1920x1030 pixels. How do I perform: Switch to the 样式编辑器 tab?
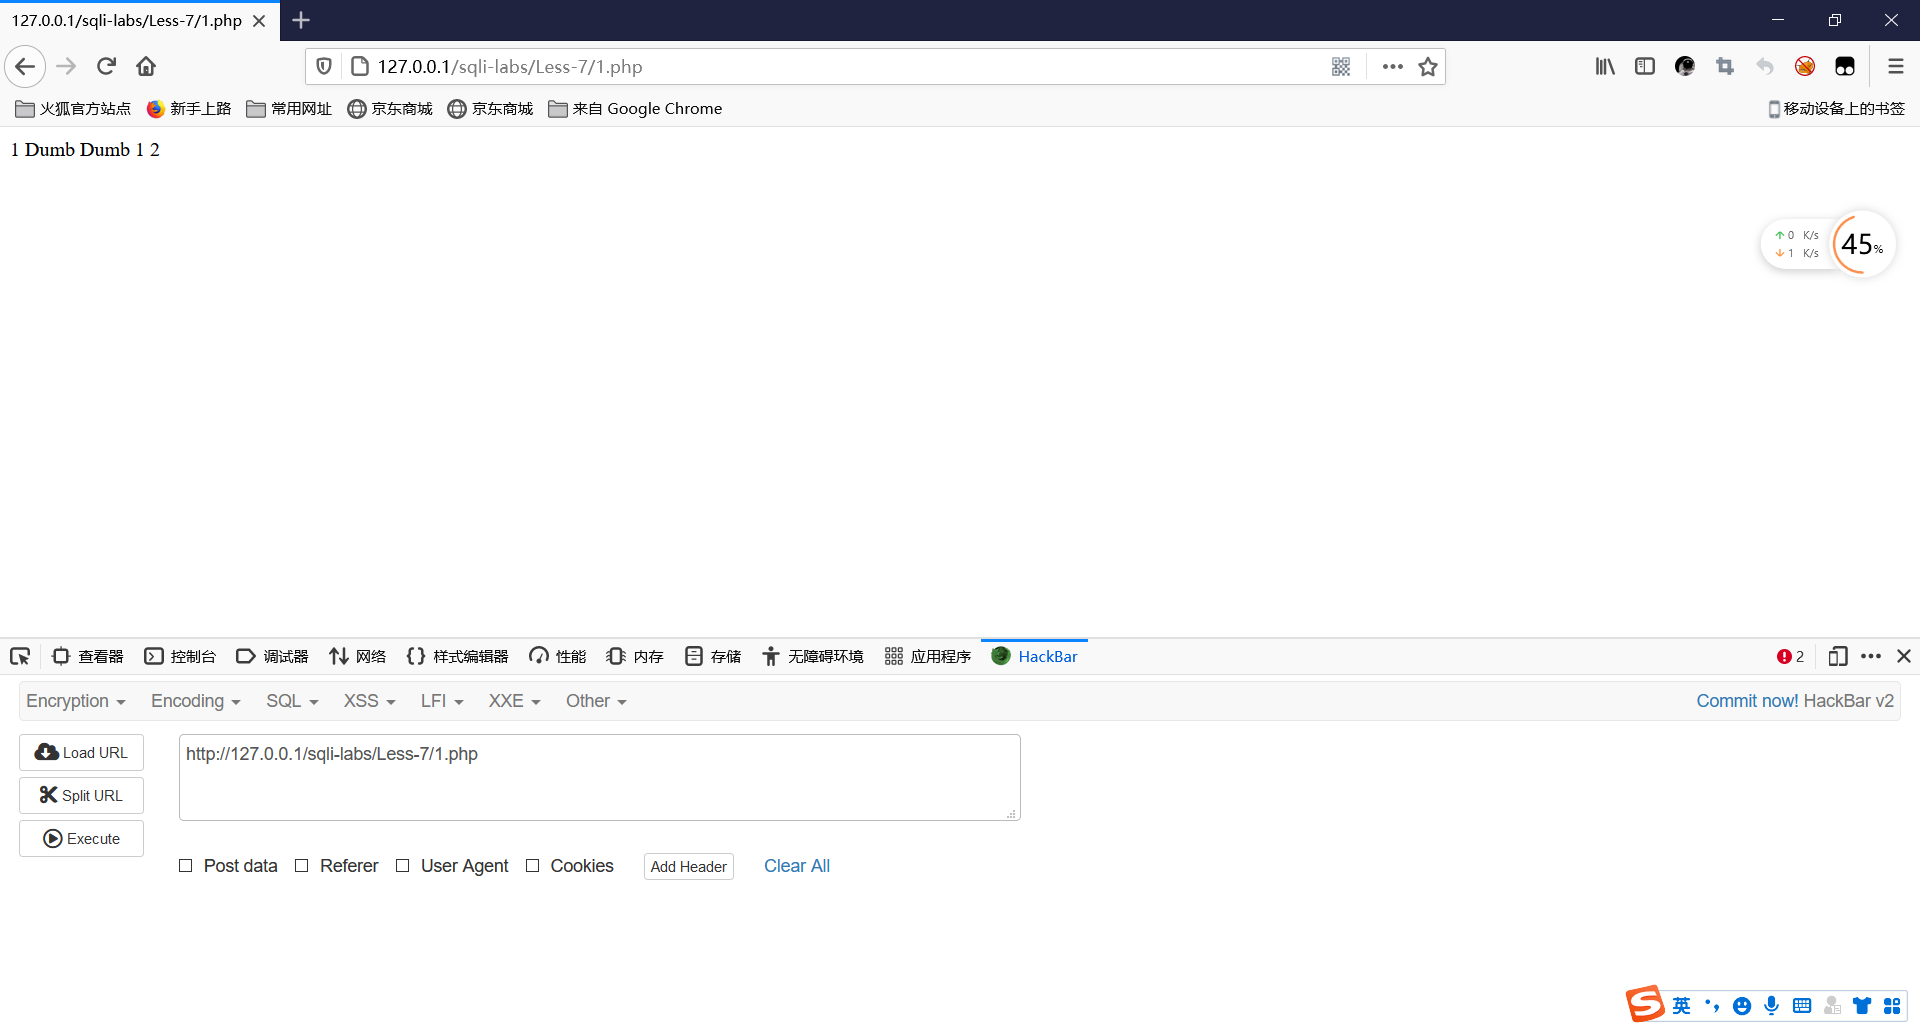[x=458, y=657]
